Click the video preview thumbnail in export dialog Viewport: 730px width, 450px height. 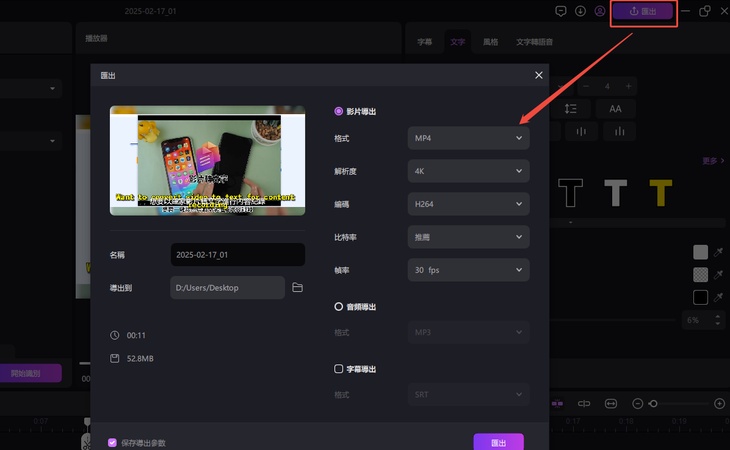(208, 161)
